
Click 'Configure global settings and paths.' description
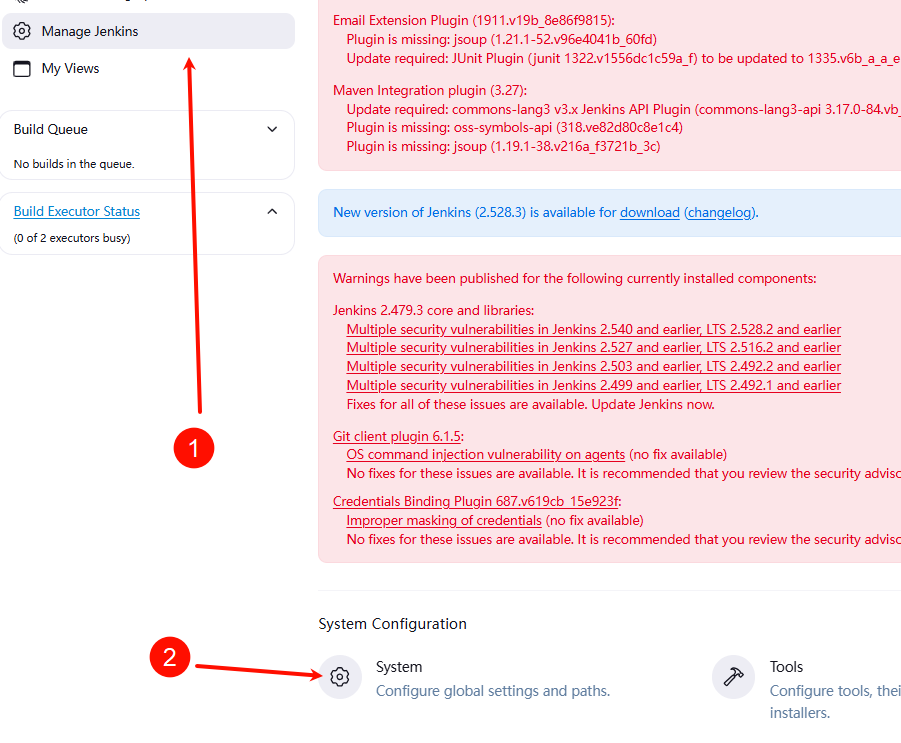pyautogui.click(x=492, y=691)
